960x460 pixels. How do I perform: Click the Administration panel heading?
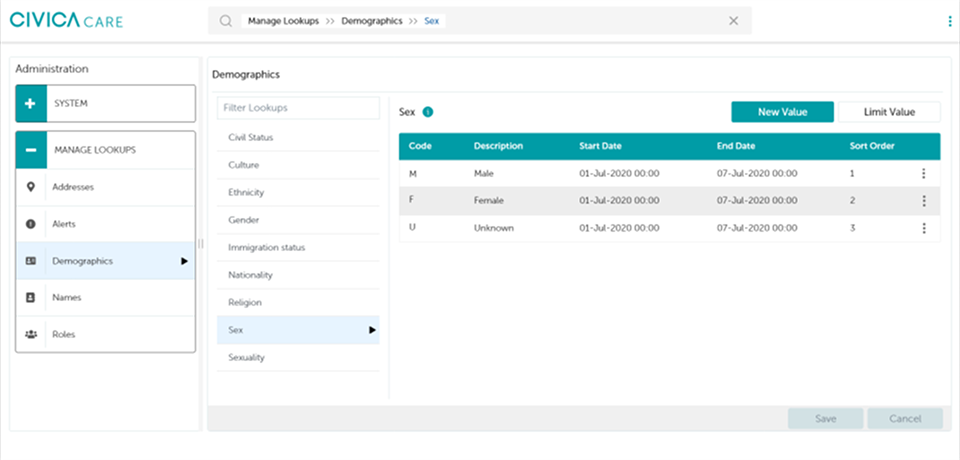click(x=52, y=69)
